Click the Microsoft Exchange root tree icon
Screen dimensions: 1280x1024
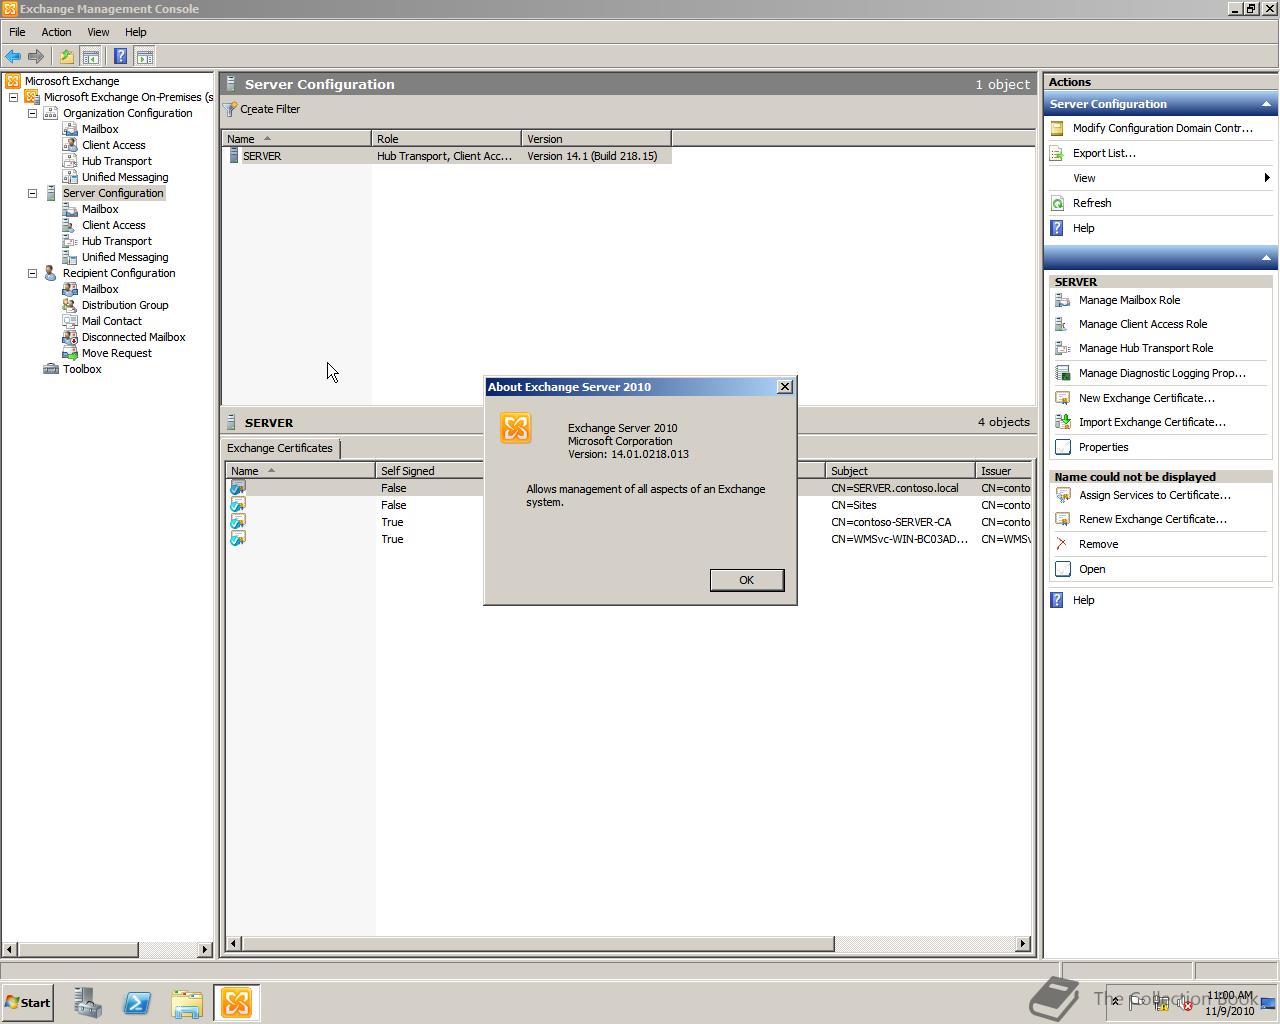(x=13, y=81)
